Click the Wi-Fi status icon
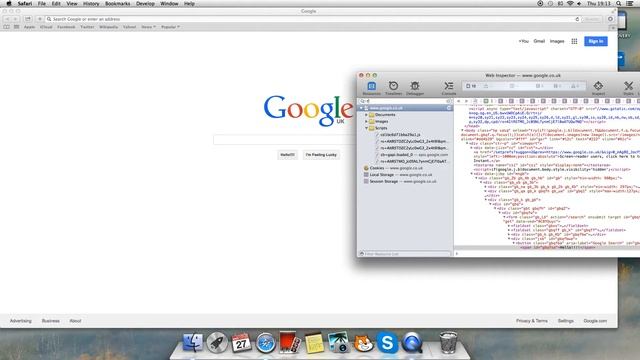The width and height of the screenshot is (640, 360). pos(570,3)
